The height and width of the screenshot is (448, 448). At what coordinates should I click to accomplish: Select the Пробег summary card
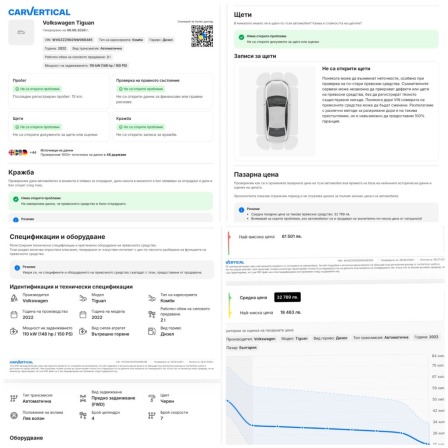[58, 91]
